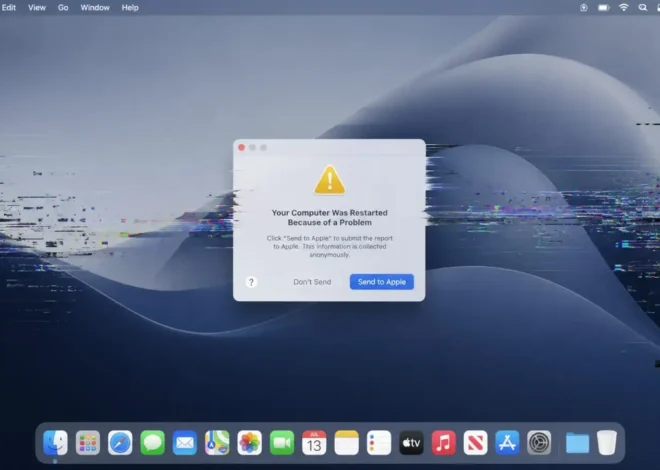
Task: Open the Apple TV app in Dock
Action: (x=411, y=443)
